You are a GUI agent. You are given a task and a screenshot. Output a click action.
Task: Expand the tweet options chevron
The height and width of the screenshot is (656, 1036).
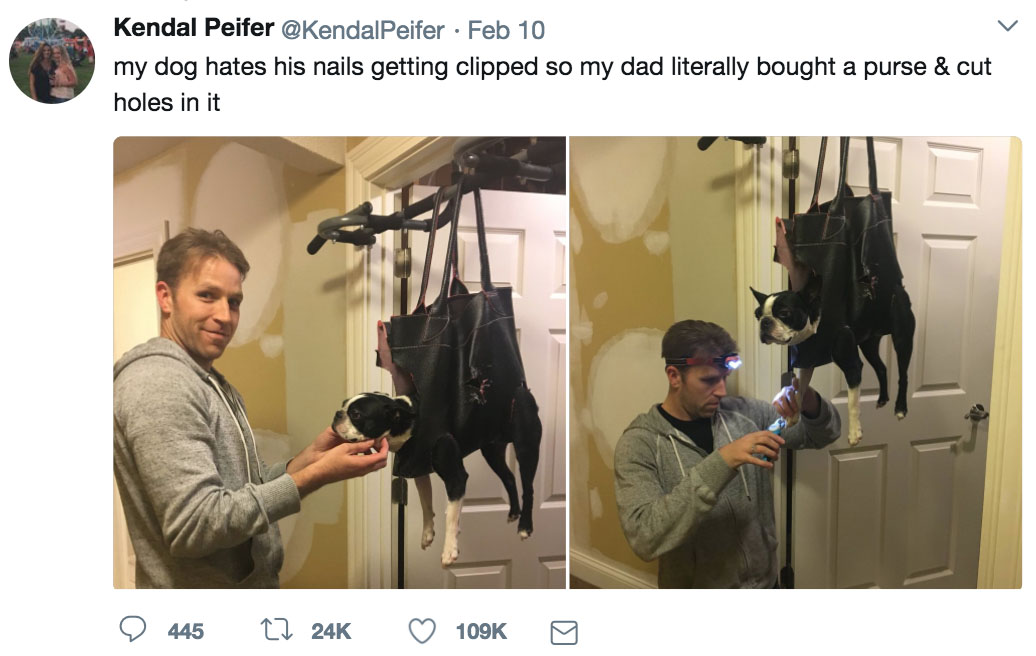pos(1008,26)
